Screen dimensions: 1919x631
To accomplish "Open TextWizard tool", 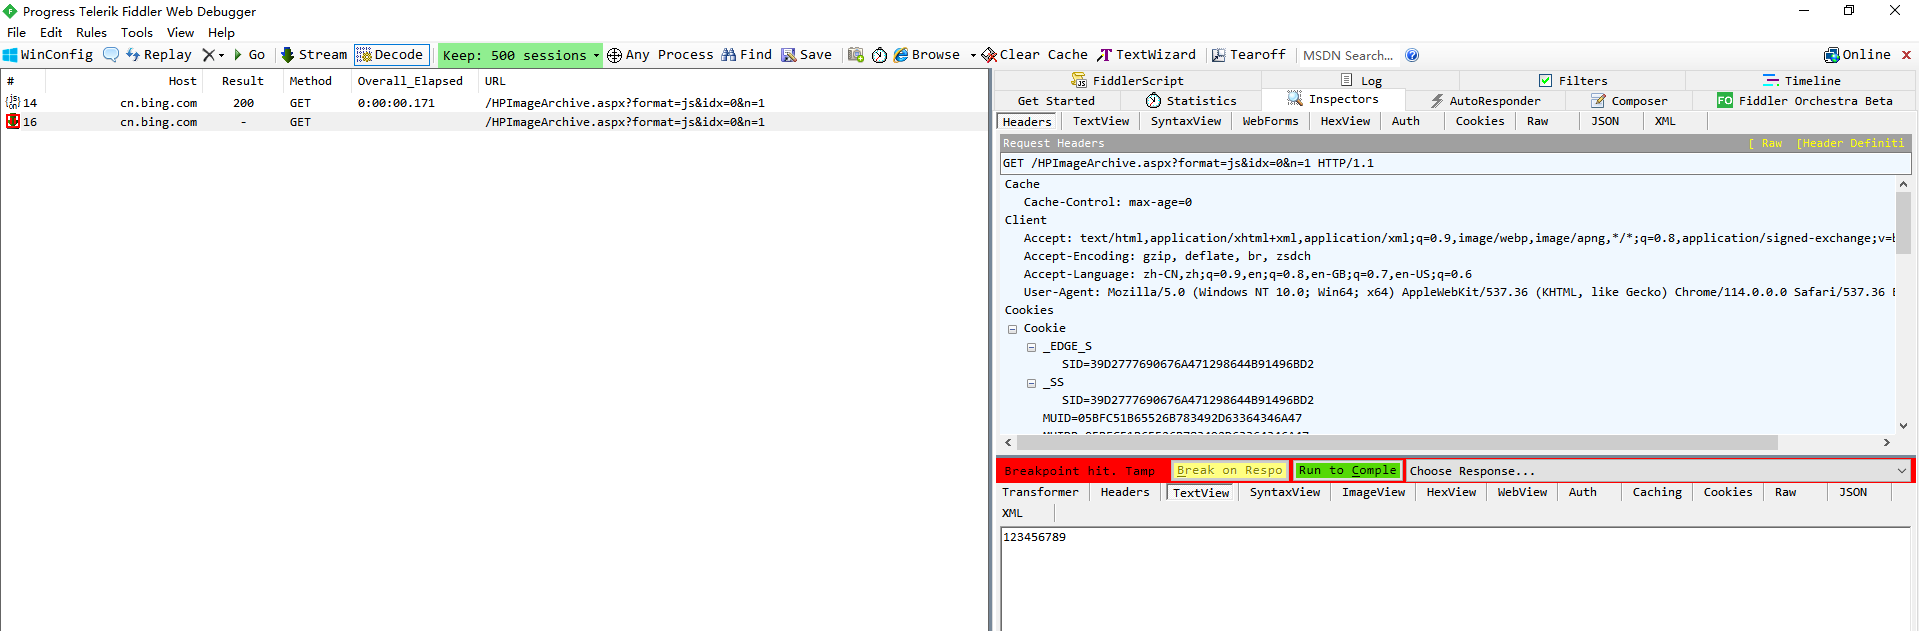I will [x=1146, y=55].
